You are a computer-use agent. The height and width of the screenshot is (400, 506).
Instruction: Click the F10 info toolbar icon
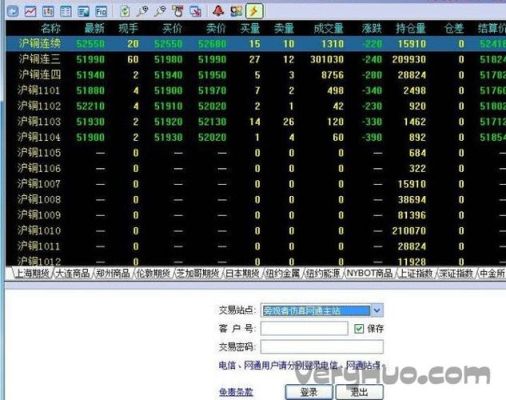click(101, 12)
